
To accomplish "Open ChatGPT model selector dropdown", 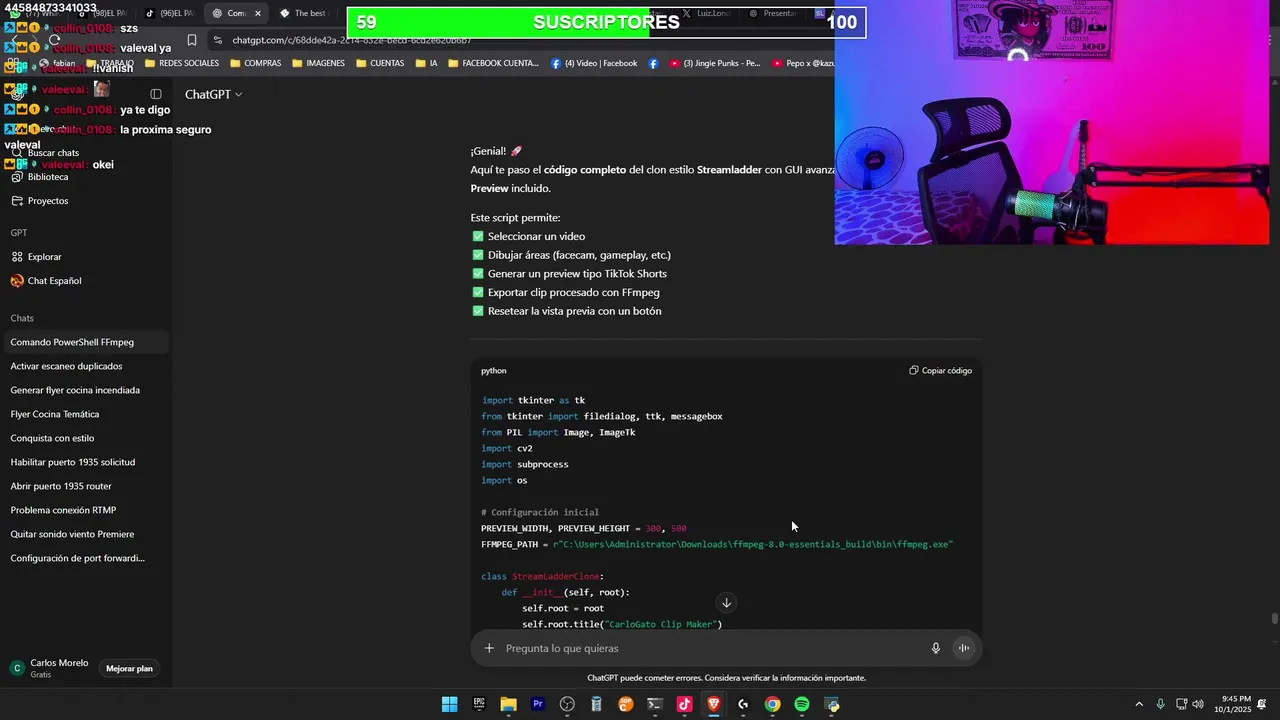I will coord(214,94).
